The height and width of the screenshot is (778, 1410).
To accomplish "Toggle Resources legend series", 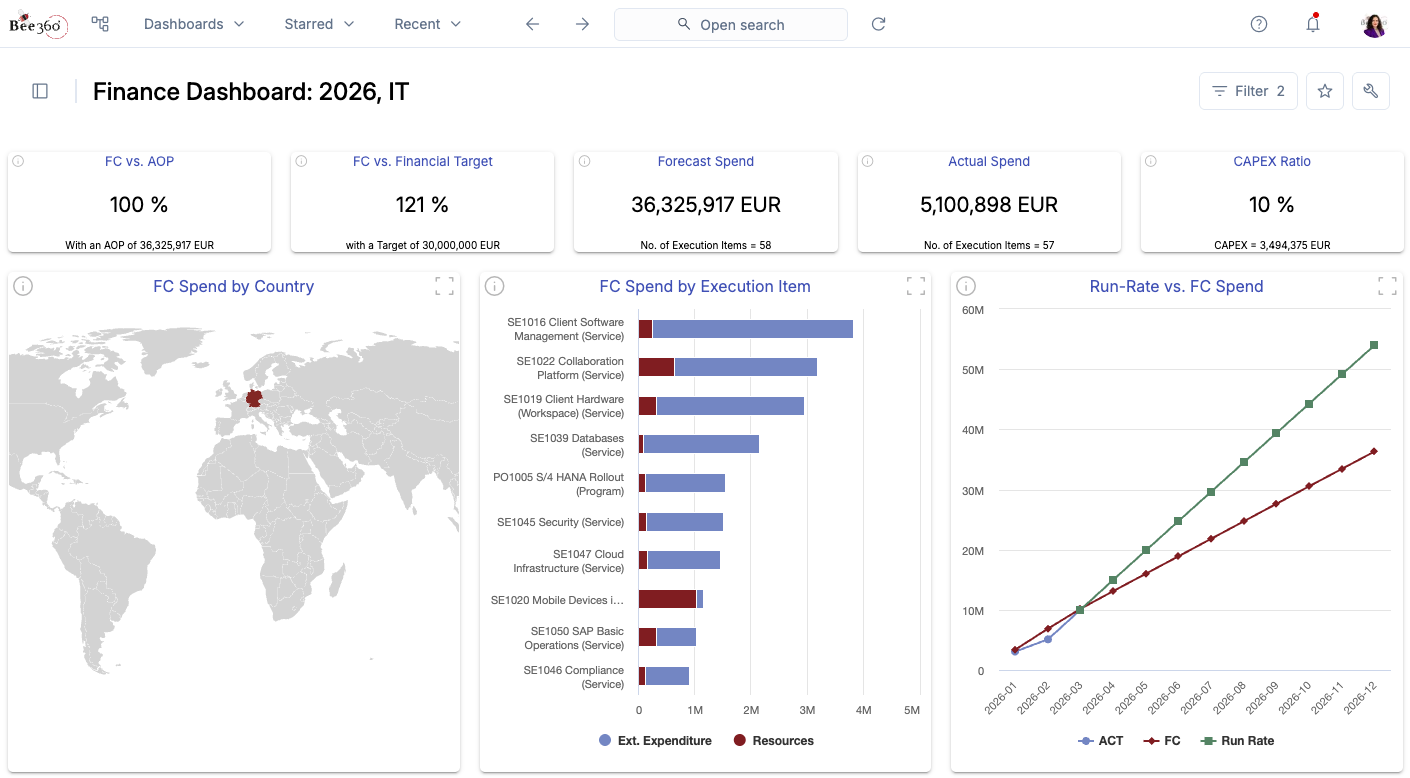I will pyautogui.click(x=773, y=741).
